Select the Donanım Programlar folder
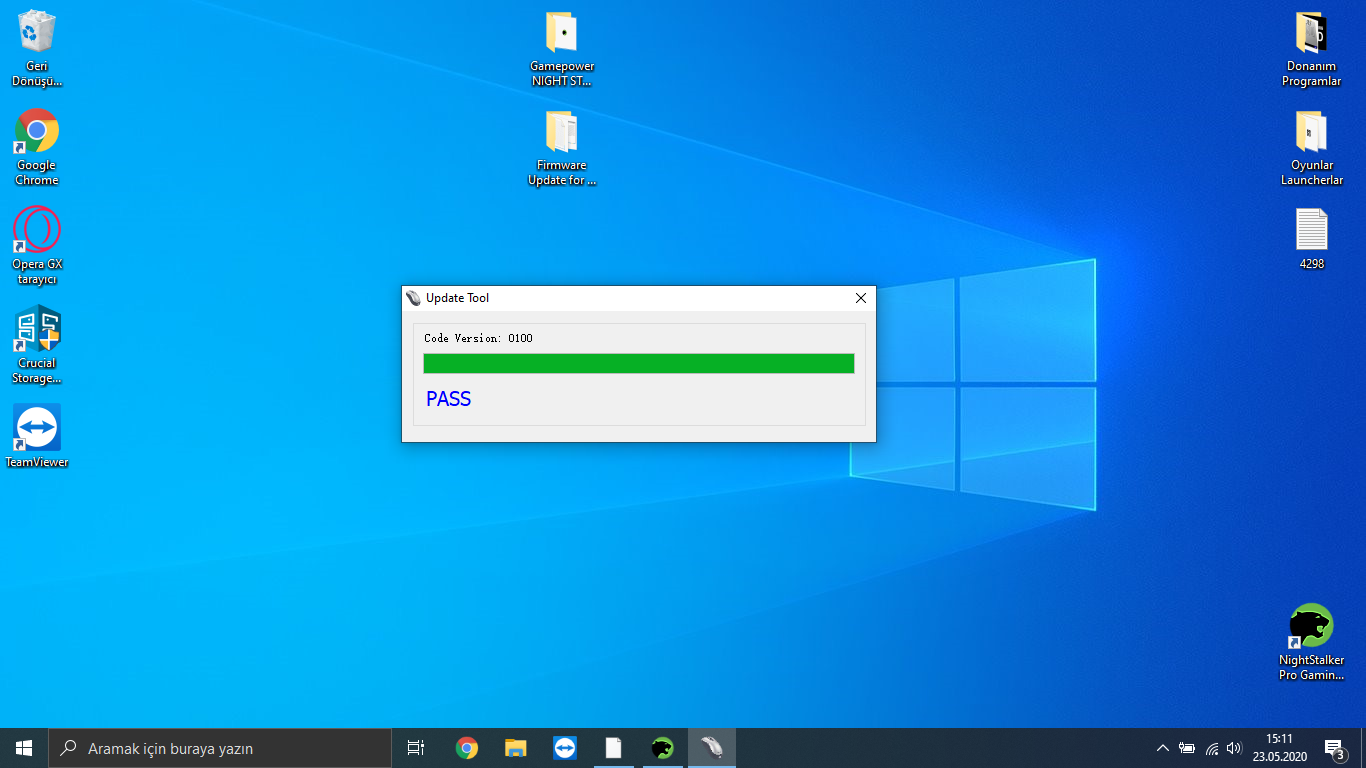The height and width of the screenshot is (768, 1366). click(1311, 48)
